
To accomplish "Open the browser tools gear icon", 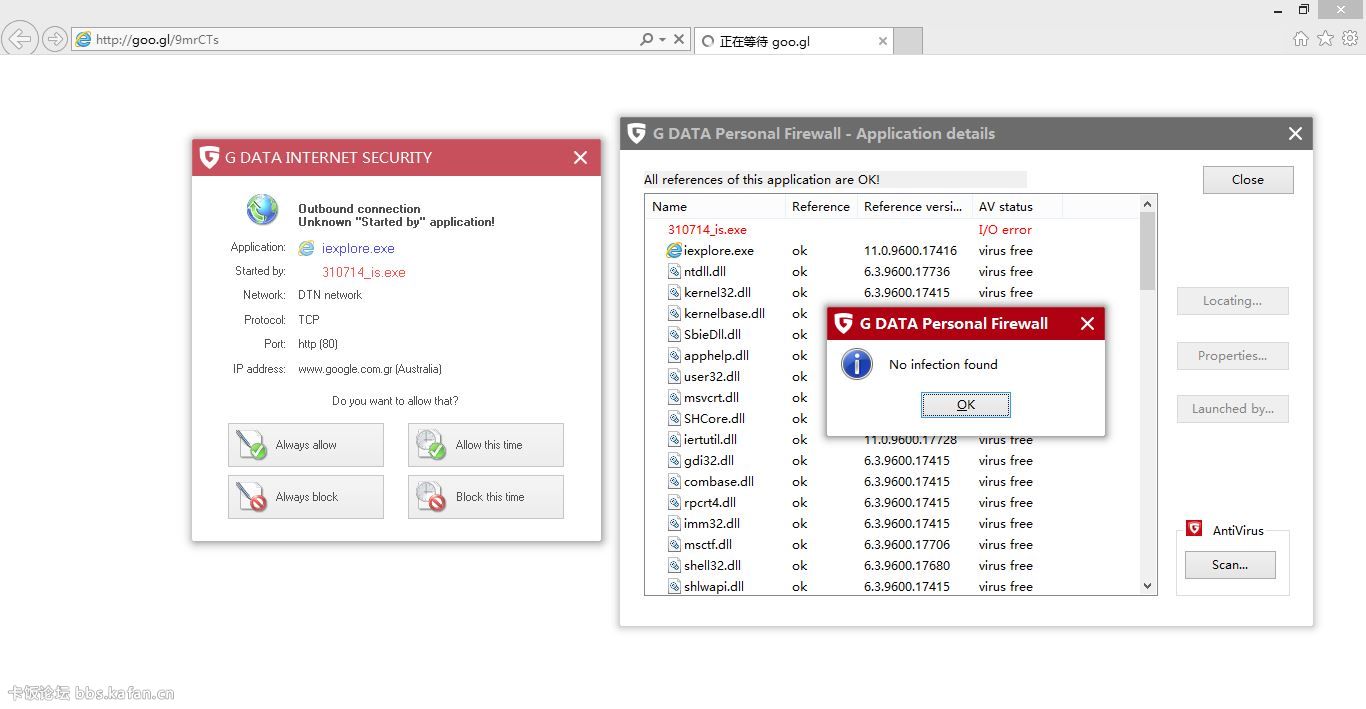I will [x=1350, y=38].
